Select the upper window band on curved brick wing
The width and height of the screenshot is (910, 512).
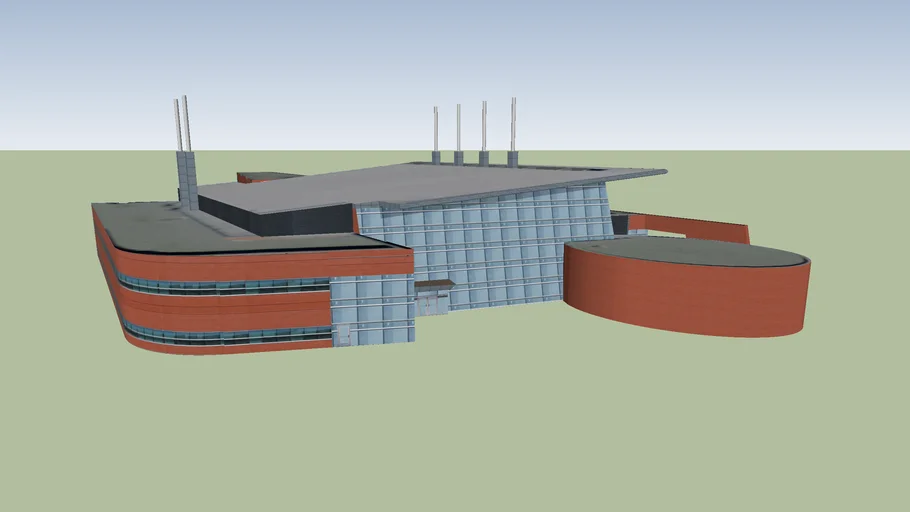coord(220,286)
